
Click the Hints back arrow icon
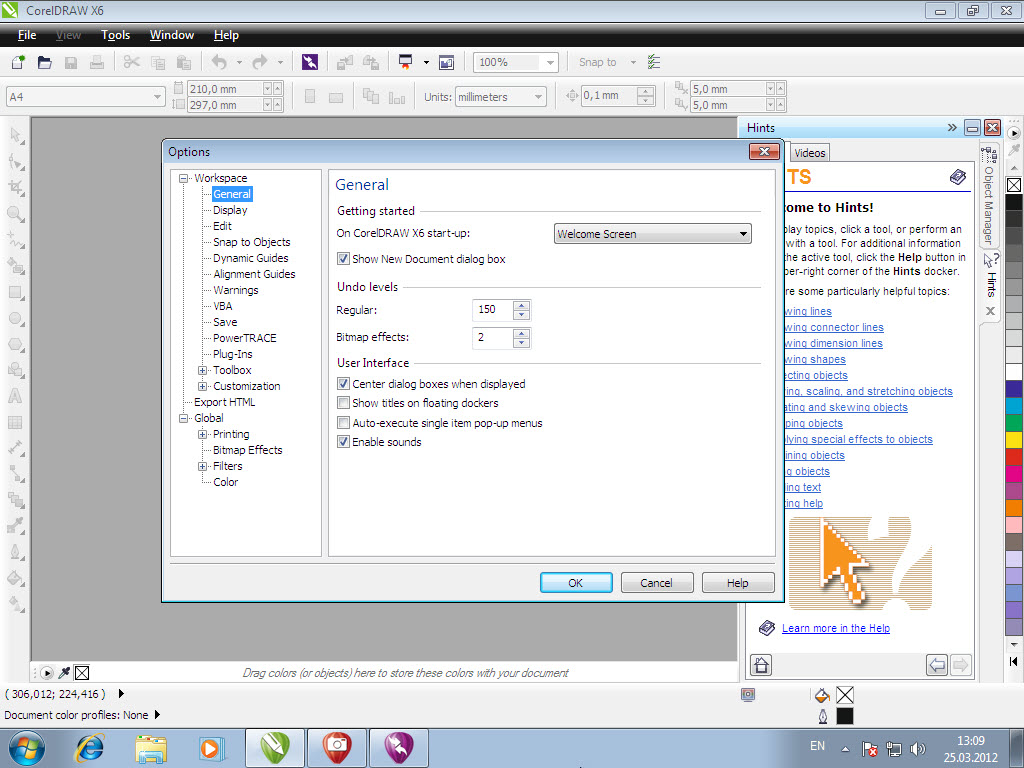point(937,664)
